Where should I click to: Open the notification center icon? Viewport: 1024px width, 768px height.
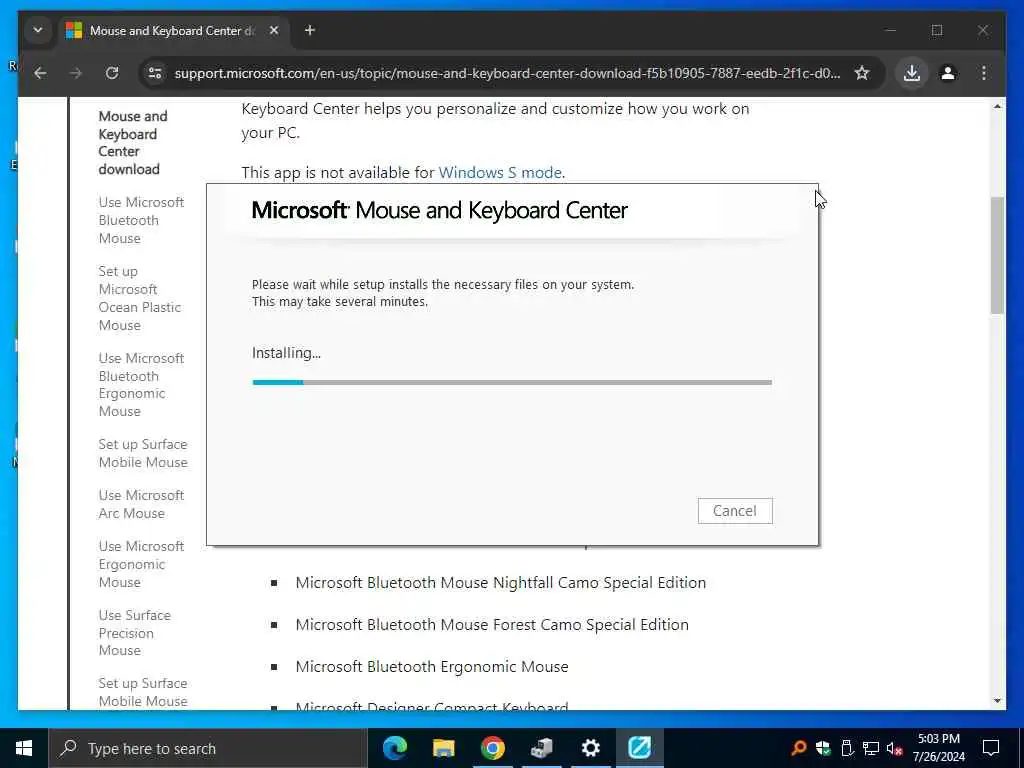tap(991, 748)
